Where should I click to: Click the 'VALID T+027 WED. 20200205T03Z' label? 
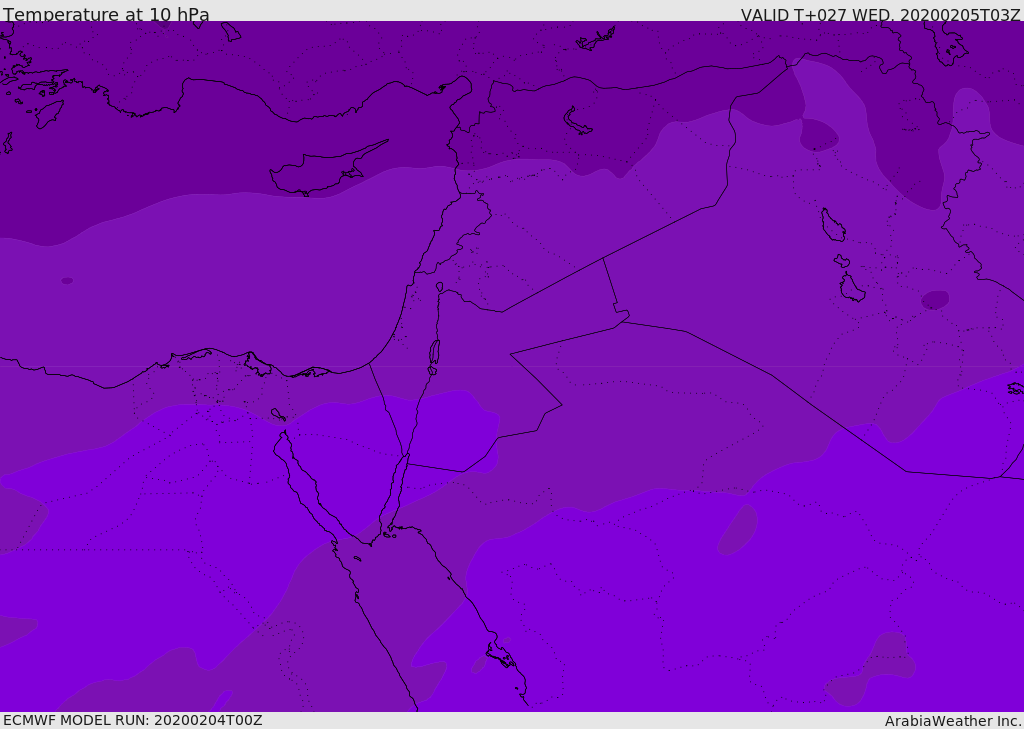[880, 15]
